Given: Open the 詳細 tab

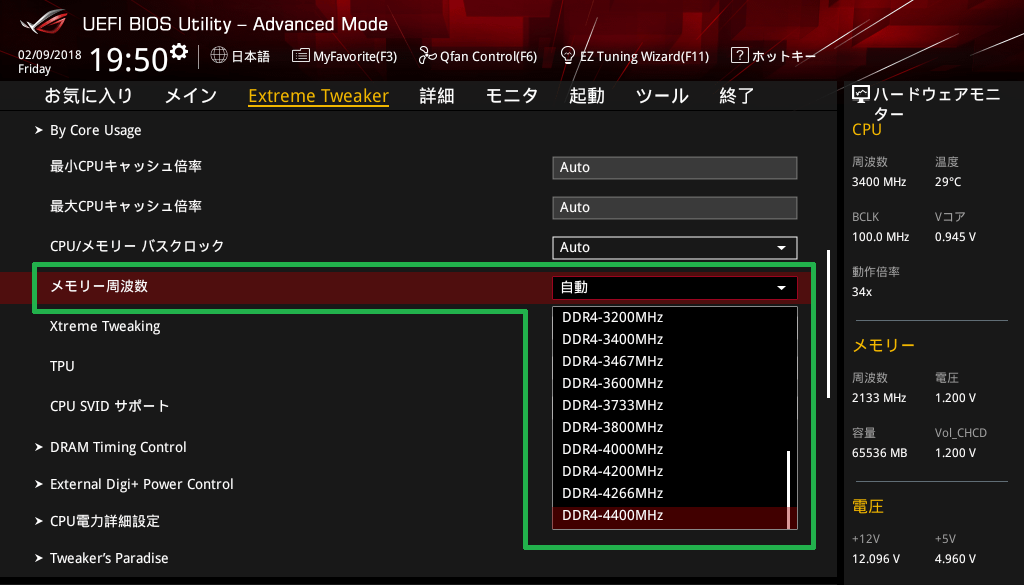Looking at the screenshot, I should click(437, 96).
